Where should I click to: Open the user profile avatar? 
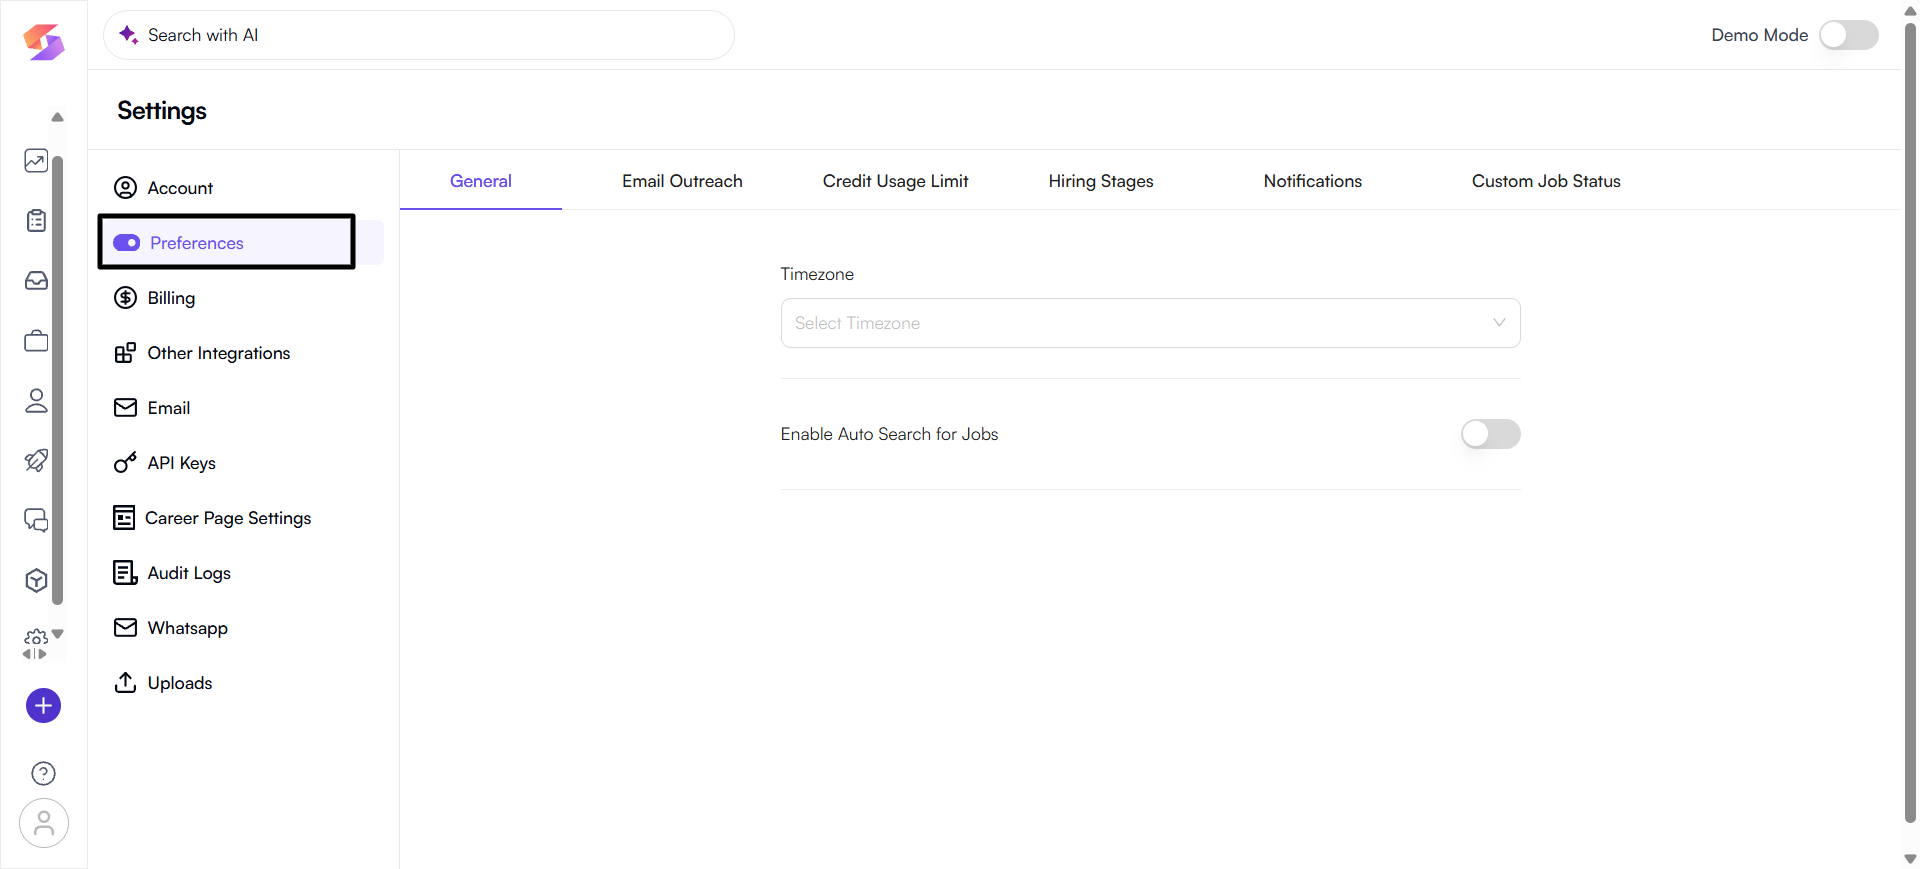pyautogui.click(x=43, y=823)
